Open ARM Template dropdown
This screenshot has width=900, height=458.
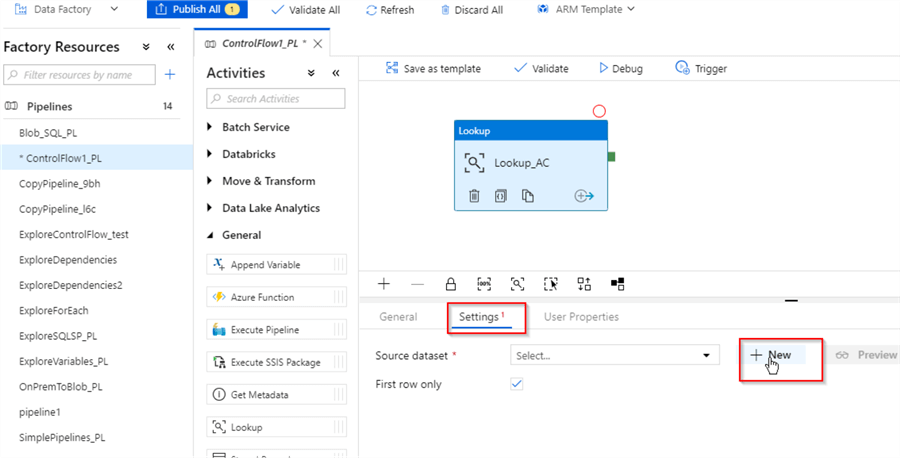pyautogui.click(x=586, y=9)
